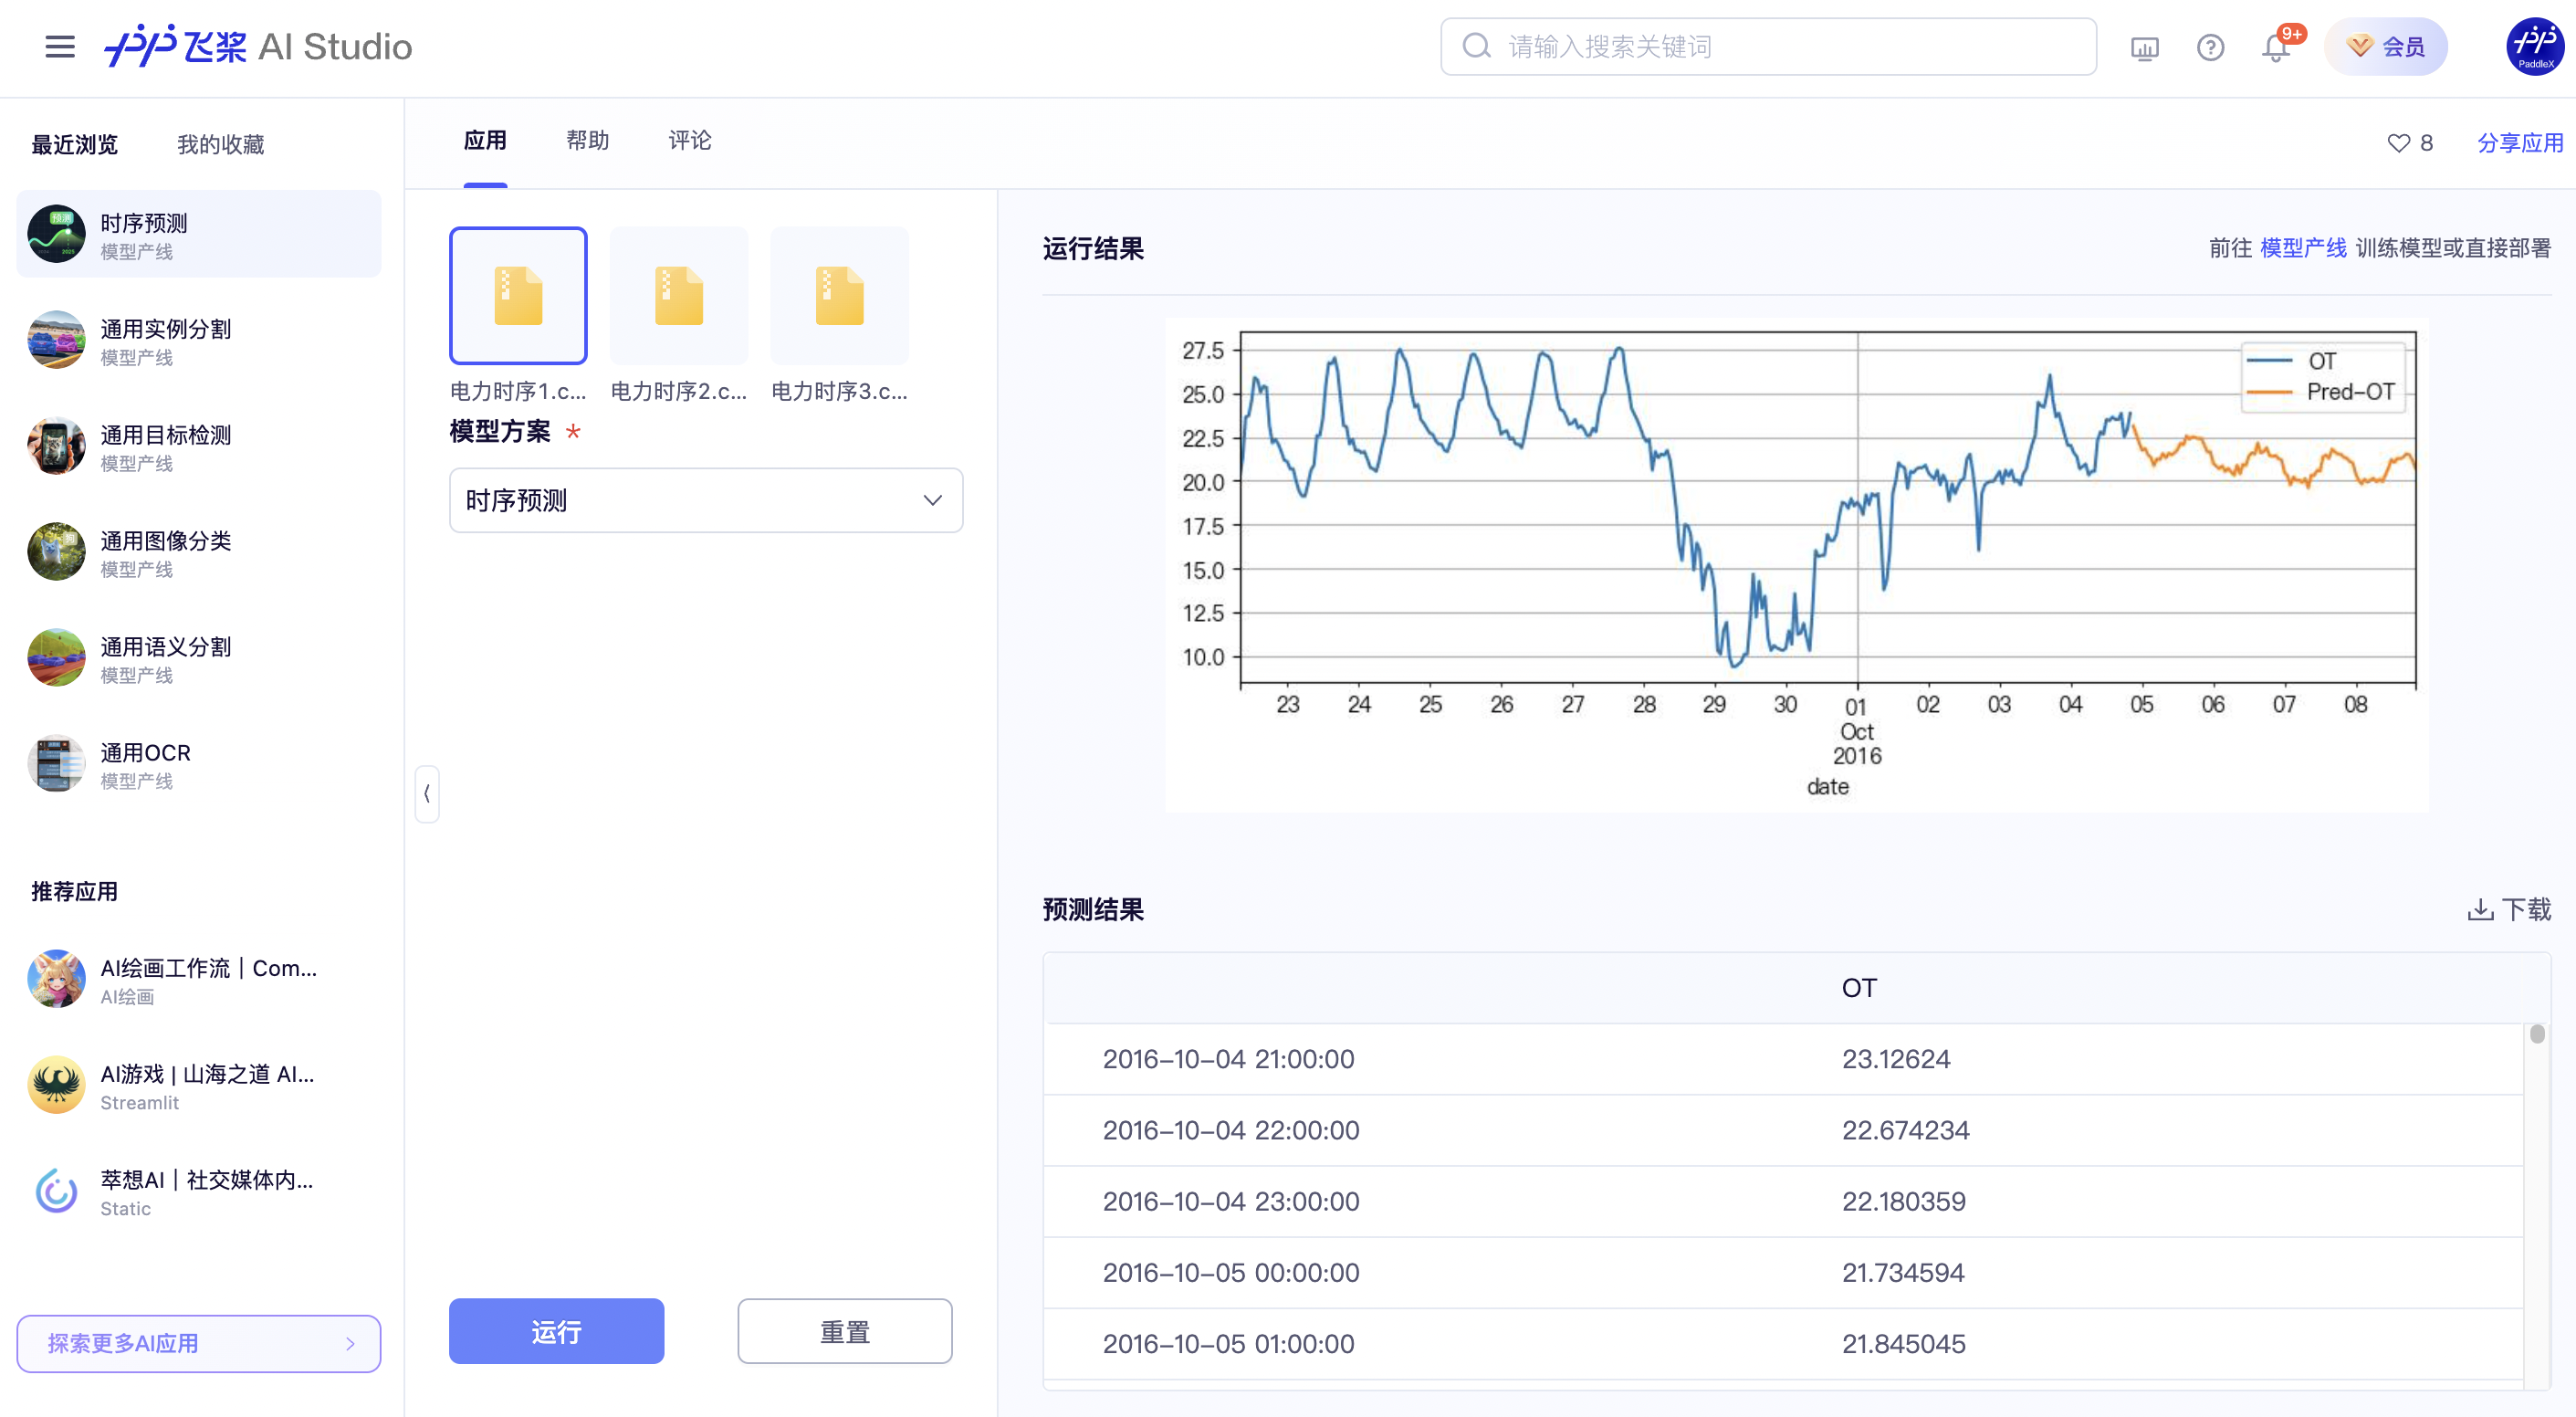Click the 下载 download icon

click(x=2479, y=909)
